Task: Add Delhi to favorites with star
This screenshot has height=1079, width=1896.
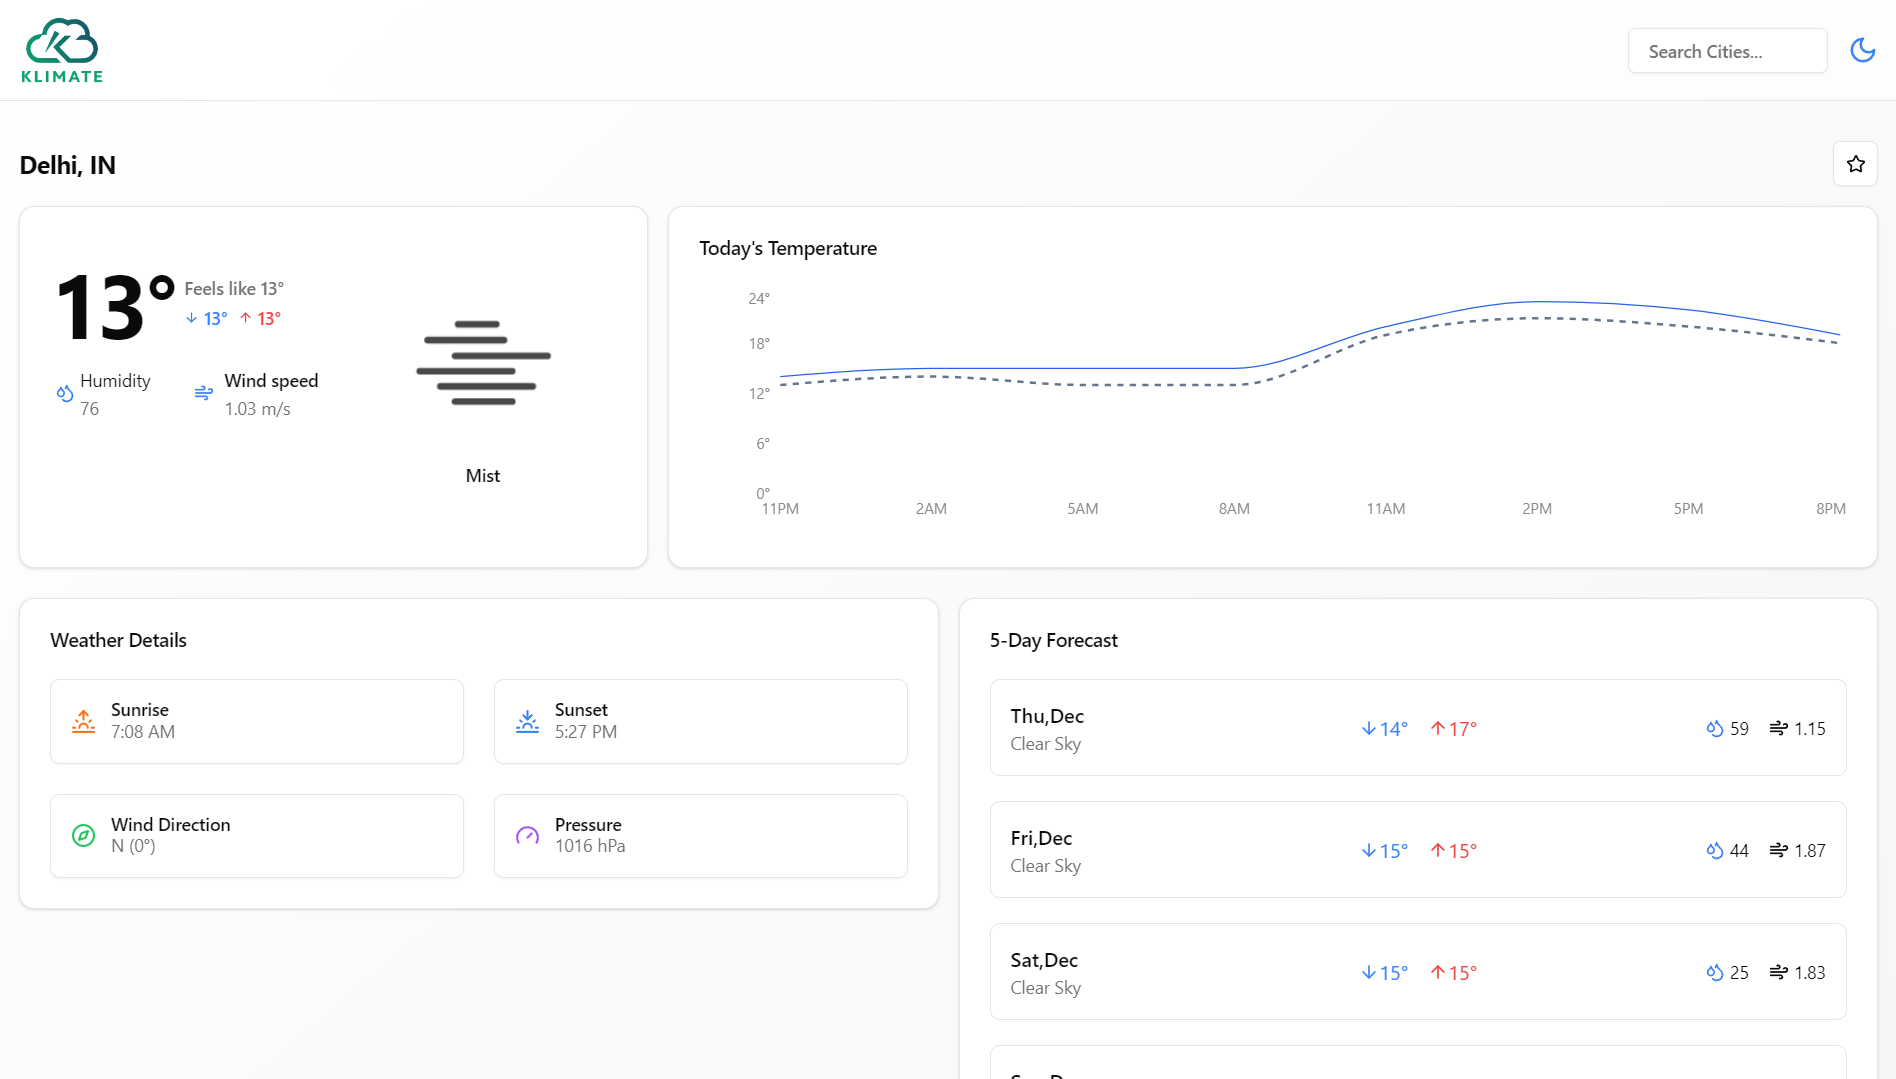Action: coord(1855,164)
